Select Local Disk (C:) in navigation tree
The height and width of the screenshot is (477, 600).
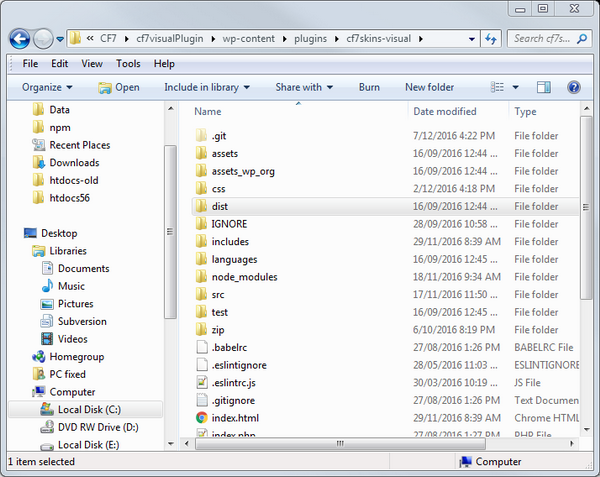pyautogui.click(x=90, y=410)
